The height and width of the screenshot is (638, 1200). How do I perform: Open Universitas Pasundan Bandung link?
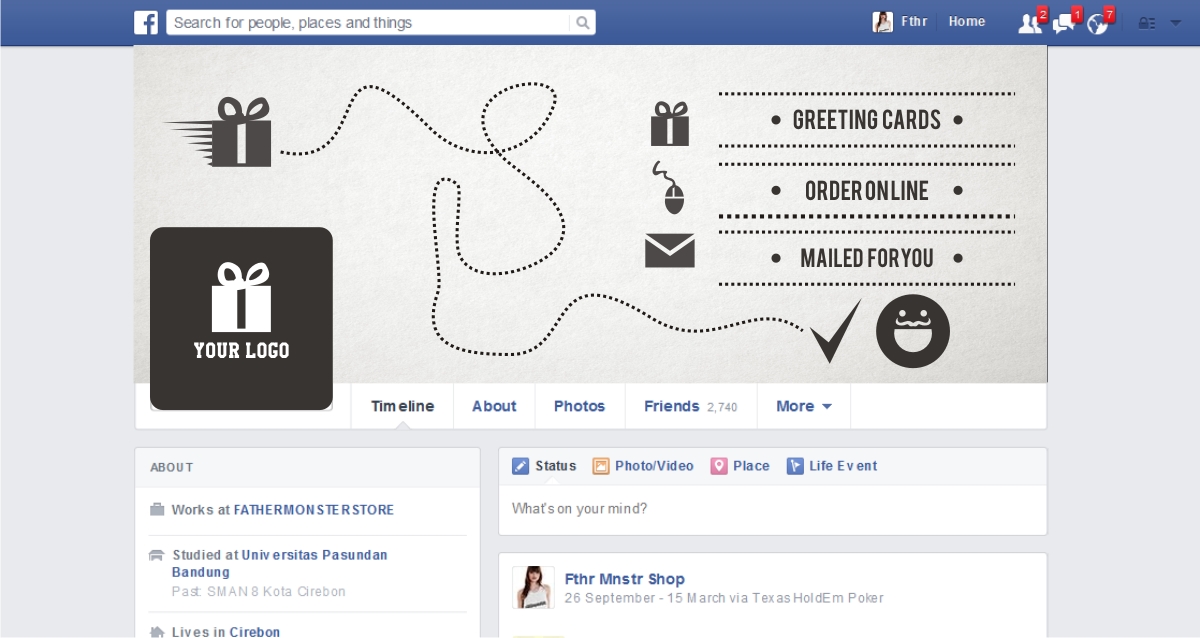(280, 564)
